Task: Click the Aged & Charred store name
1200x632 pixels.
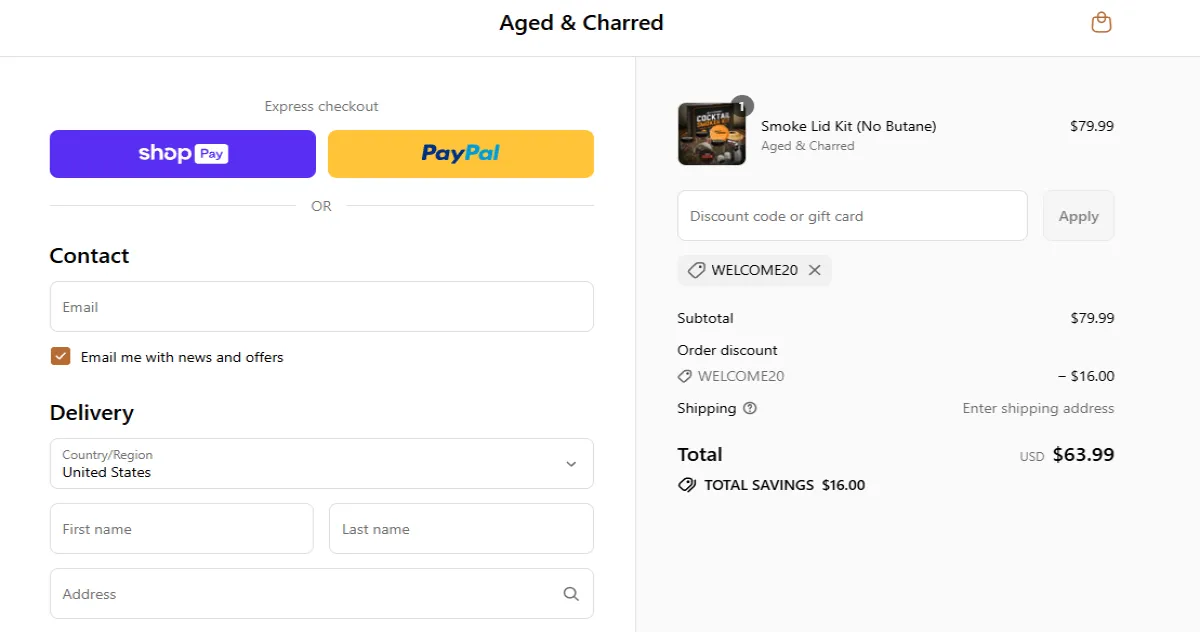Action: click(581, 22)
